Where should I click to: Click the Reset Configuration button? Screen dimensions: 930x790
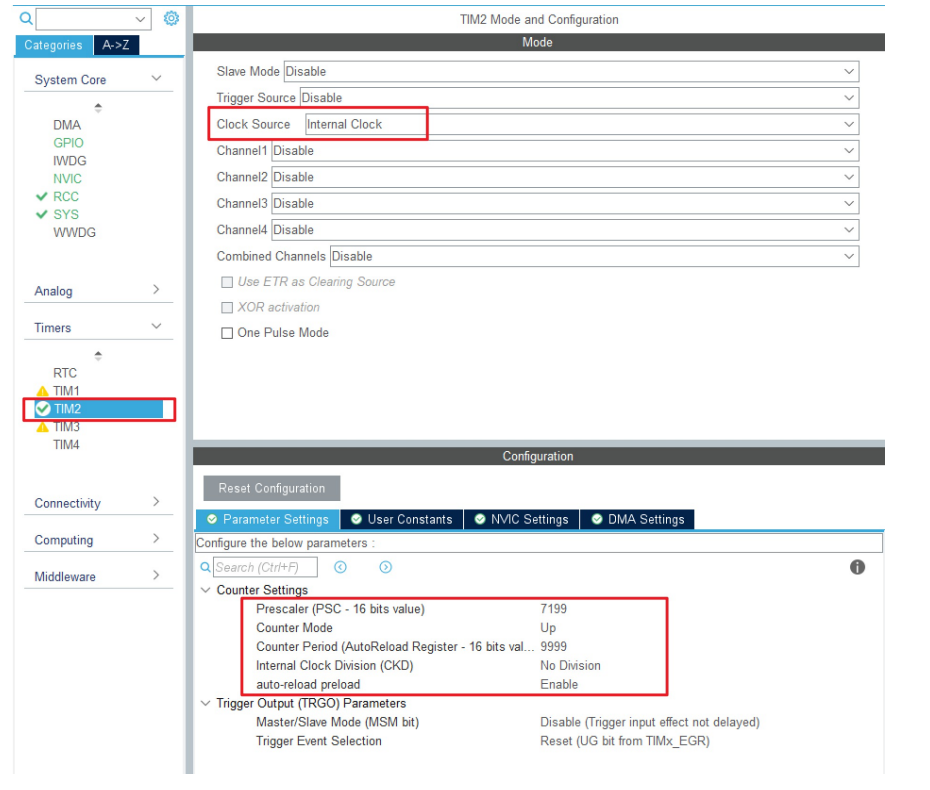tap(272, 488)
